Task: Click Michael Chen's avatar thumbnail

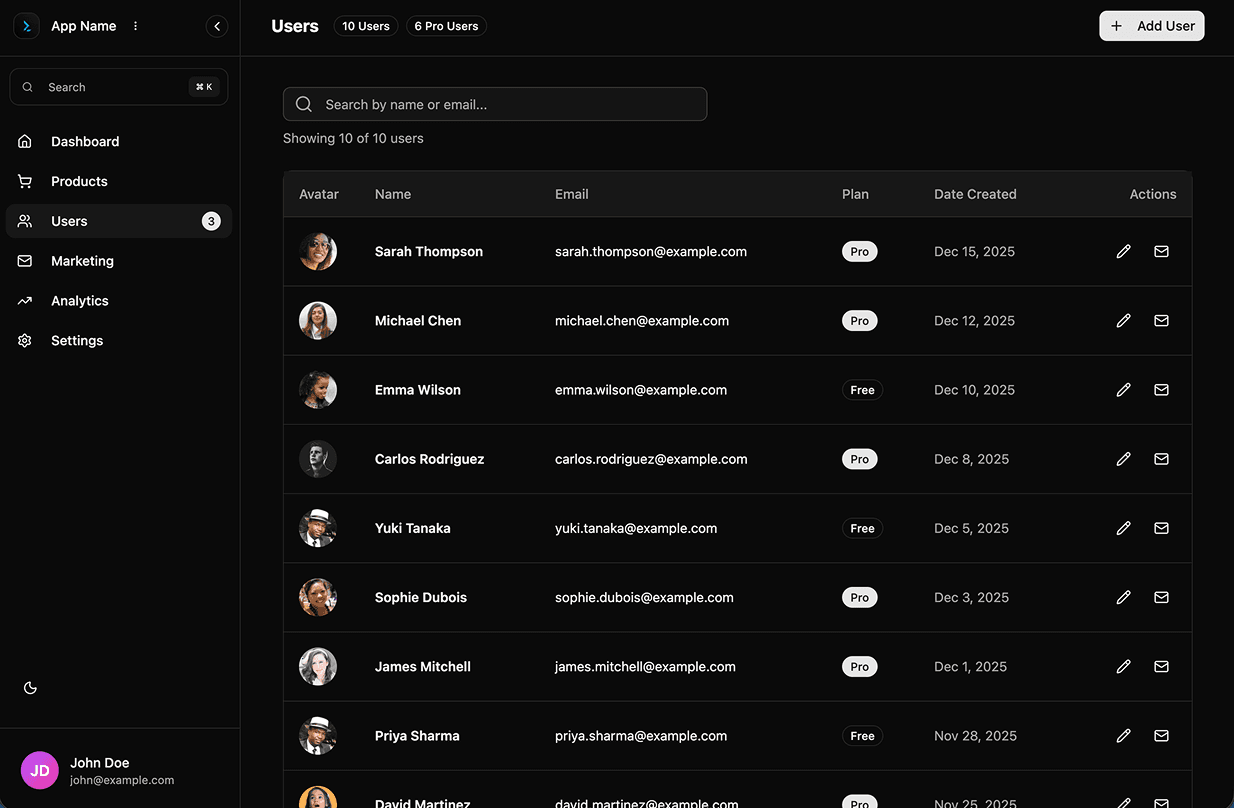Action: coord(317,320)
